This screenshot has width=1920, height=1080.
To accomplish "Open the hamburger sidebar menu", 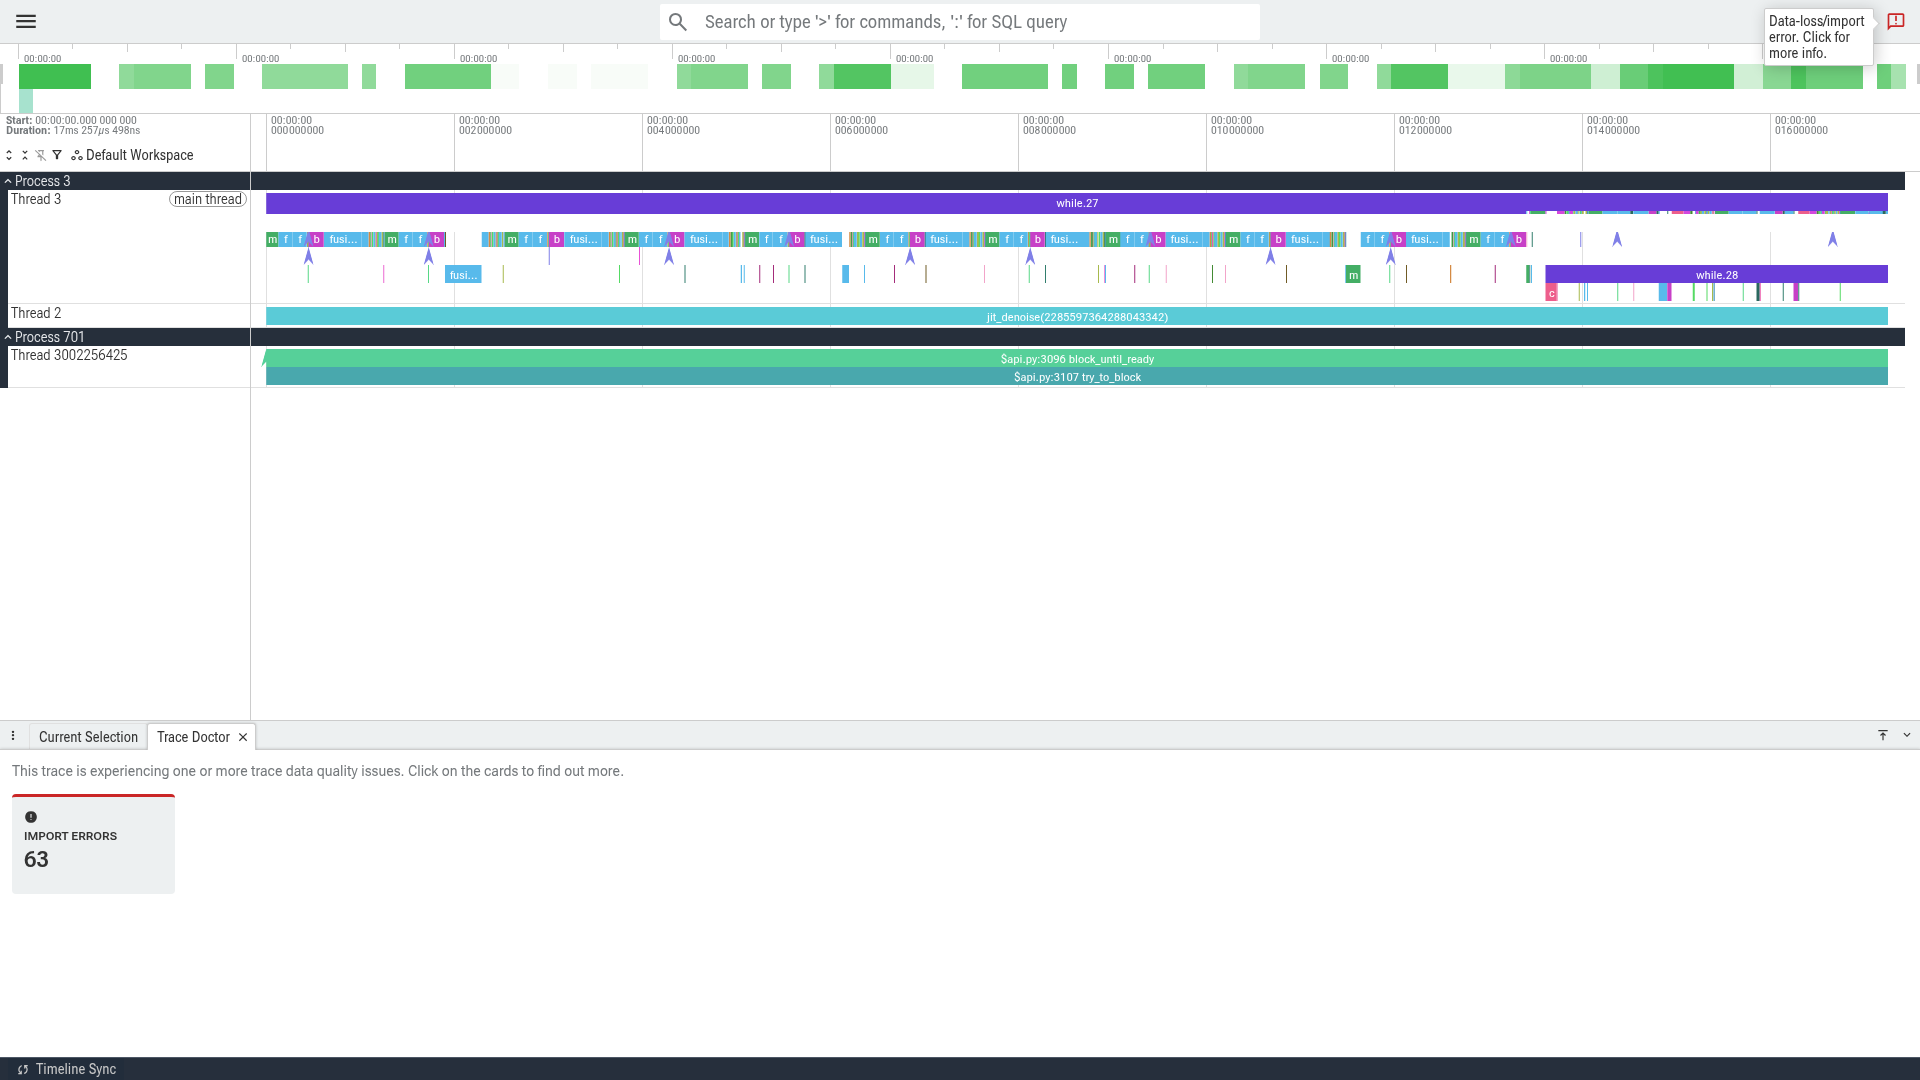I will tap(26, 21).
